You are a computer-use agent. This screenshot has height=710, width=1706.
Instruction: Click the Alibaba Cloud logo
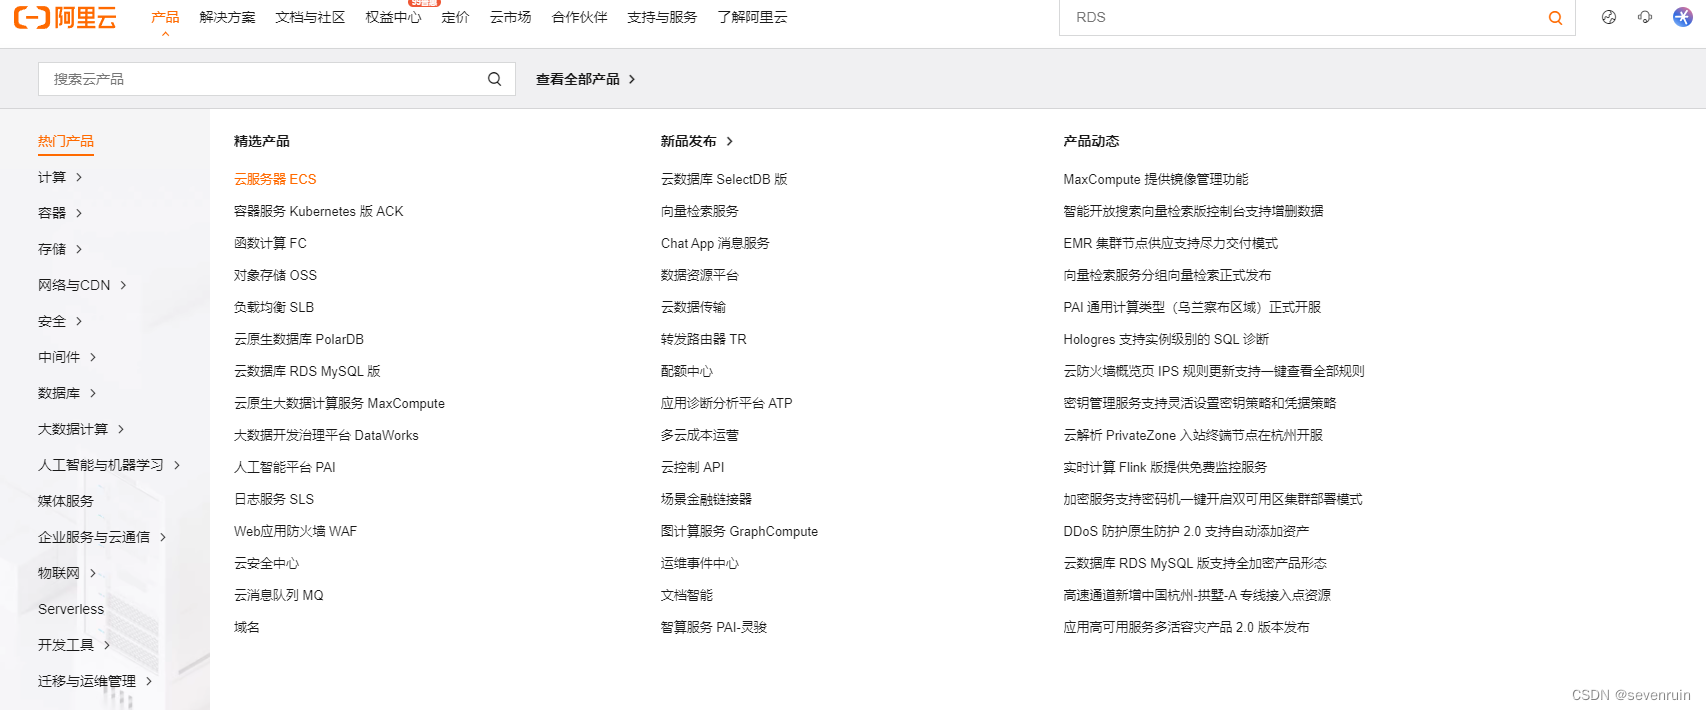pyautogui.click(x=65, y=17)
